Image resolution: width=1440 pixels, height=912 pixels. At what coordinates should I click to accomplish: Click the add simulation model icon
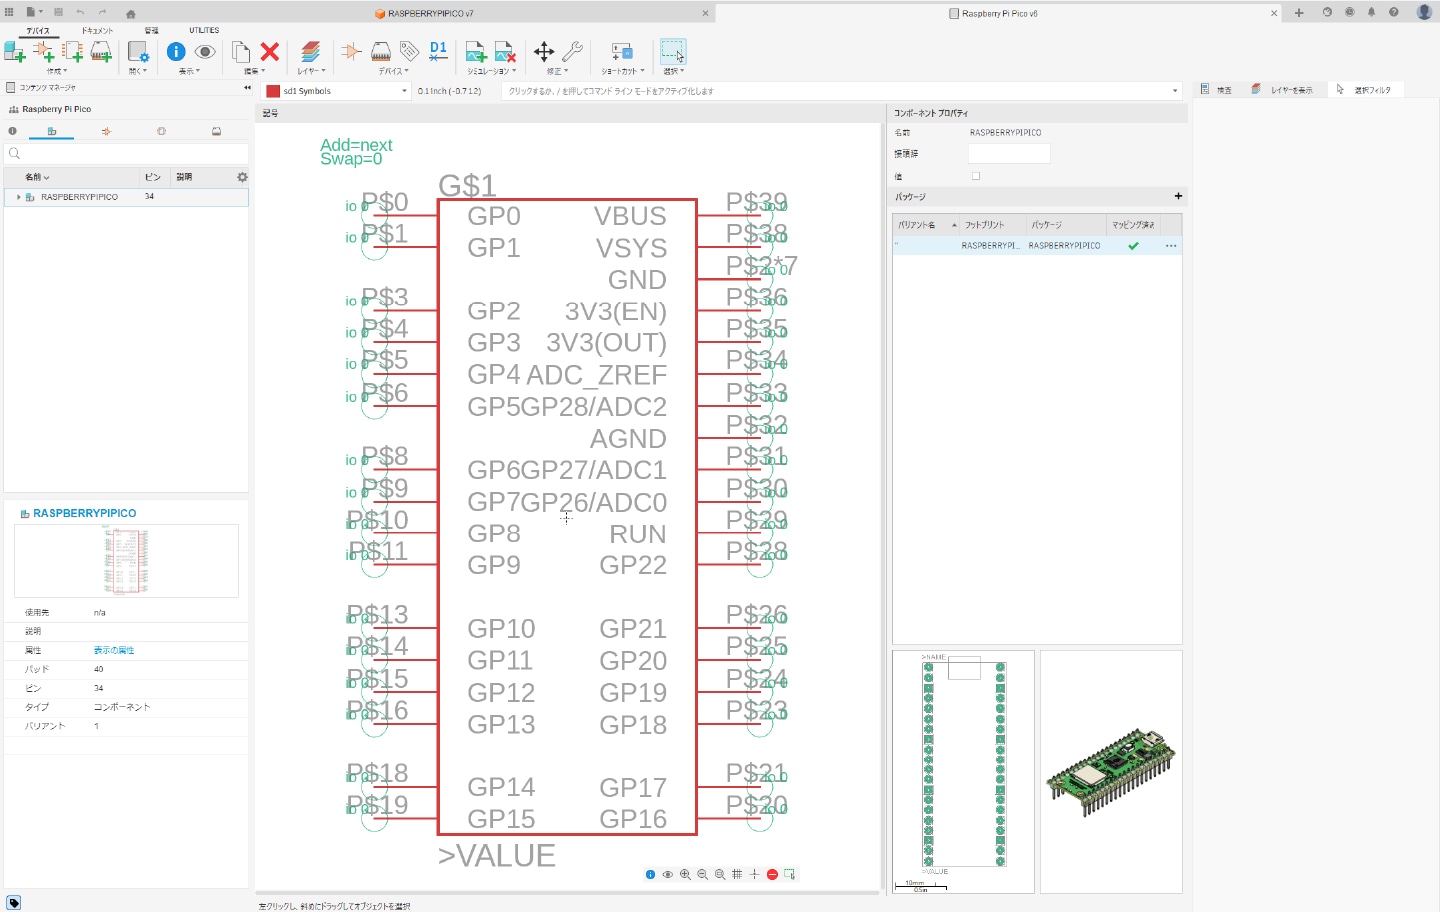[476, 52]
